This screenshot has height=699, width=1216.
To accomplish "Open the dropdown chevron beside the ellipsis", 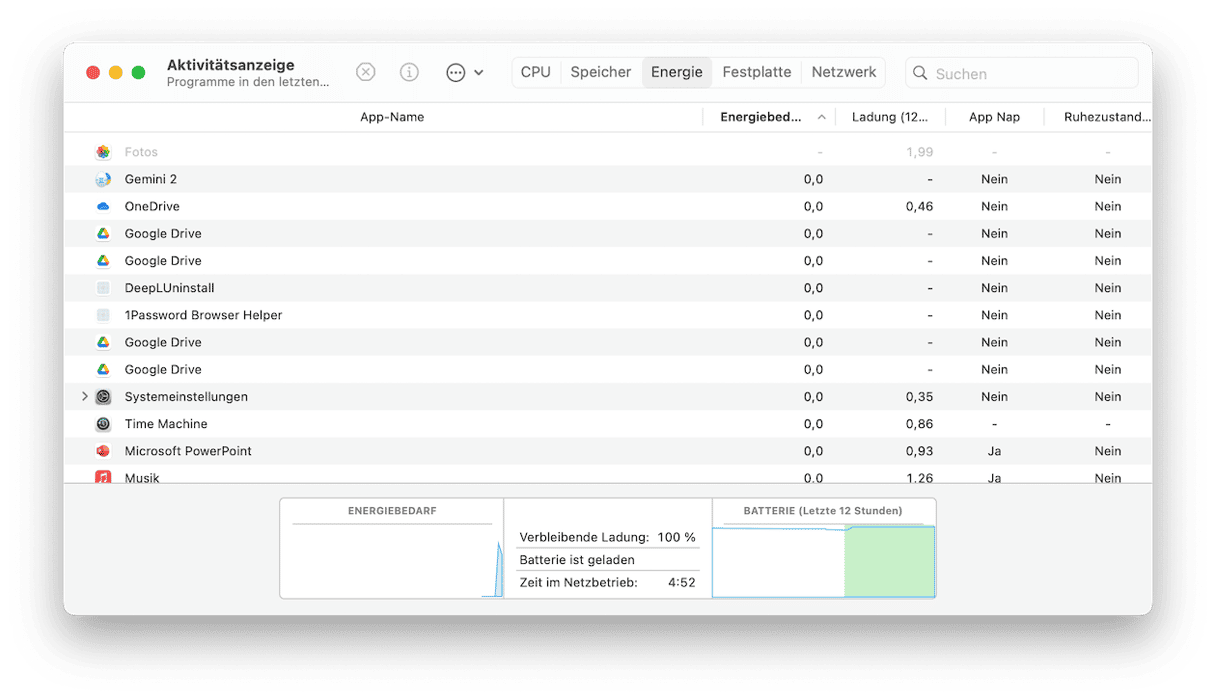I will tap(479, 72).
